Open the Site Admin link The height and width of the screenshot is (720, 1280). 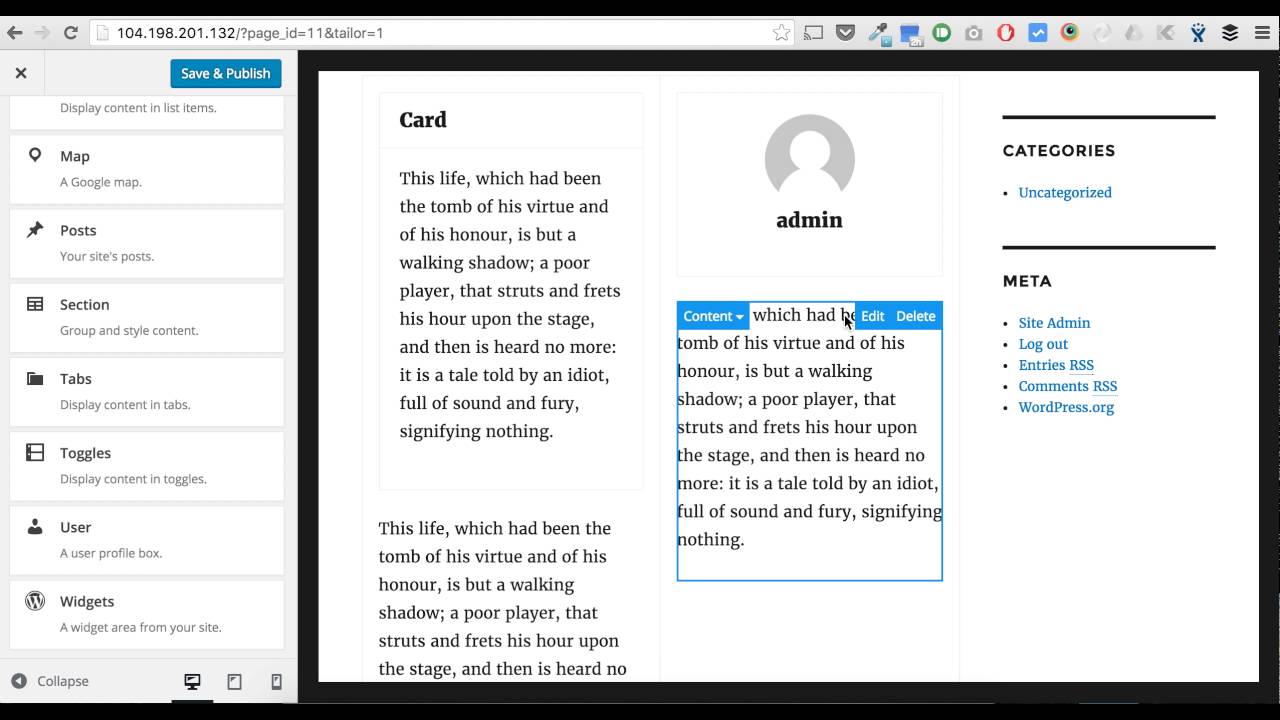(x=1054, y=323)
